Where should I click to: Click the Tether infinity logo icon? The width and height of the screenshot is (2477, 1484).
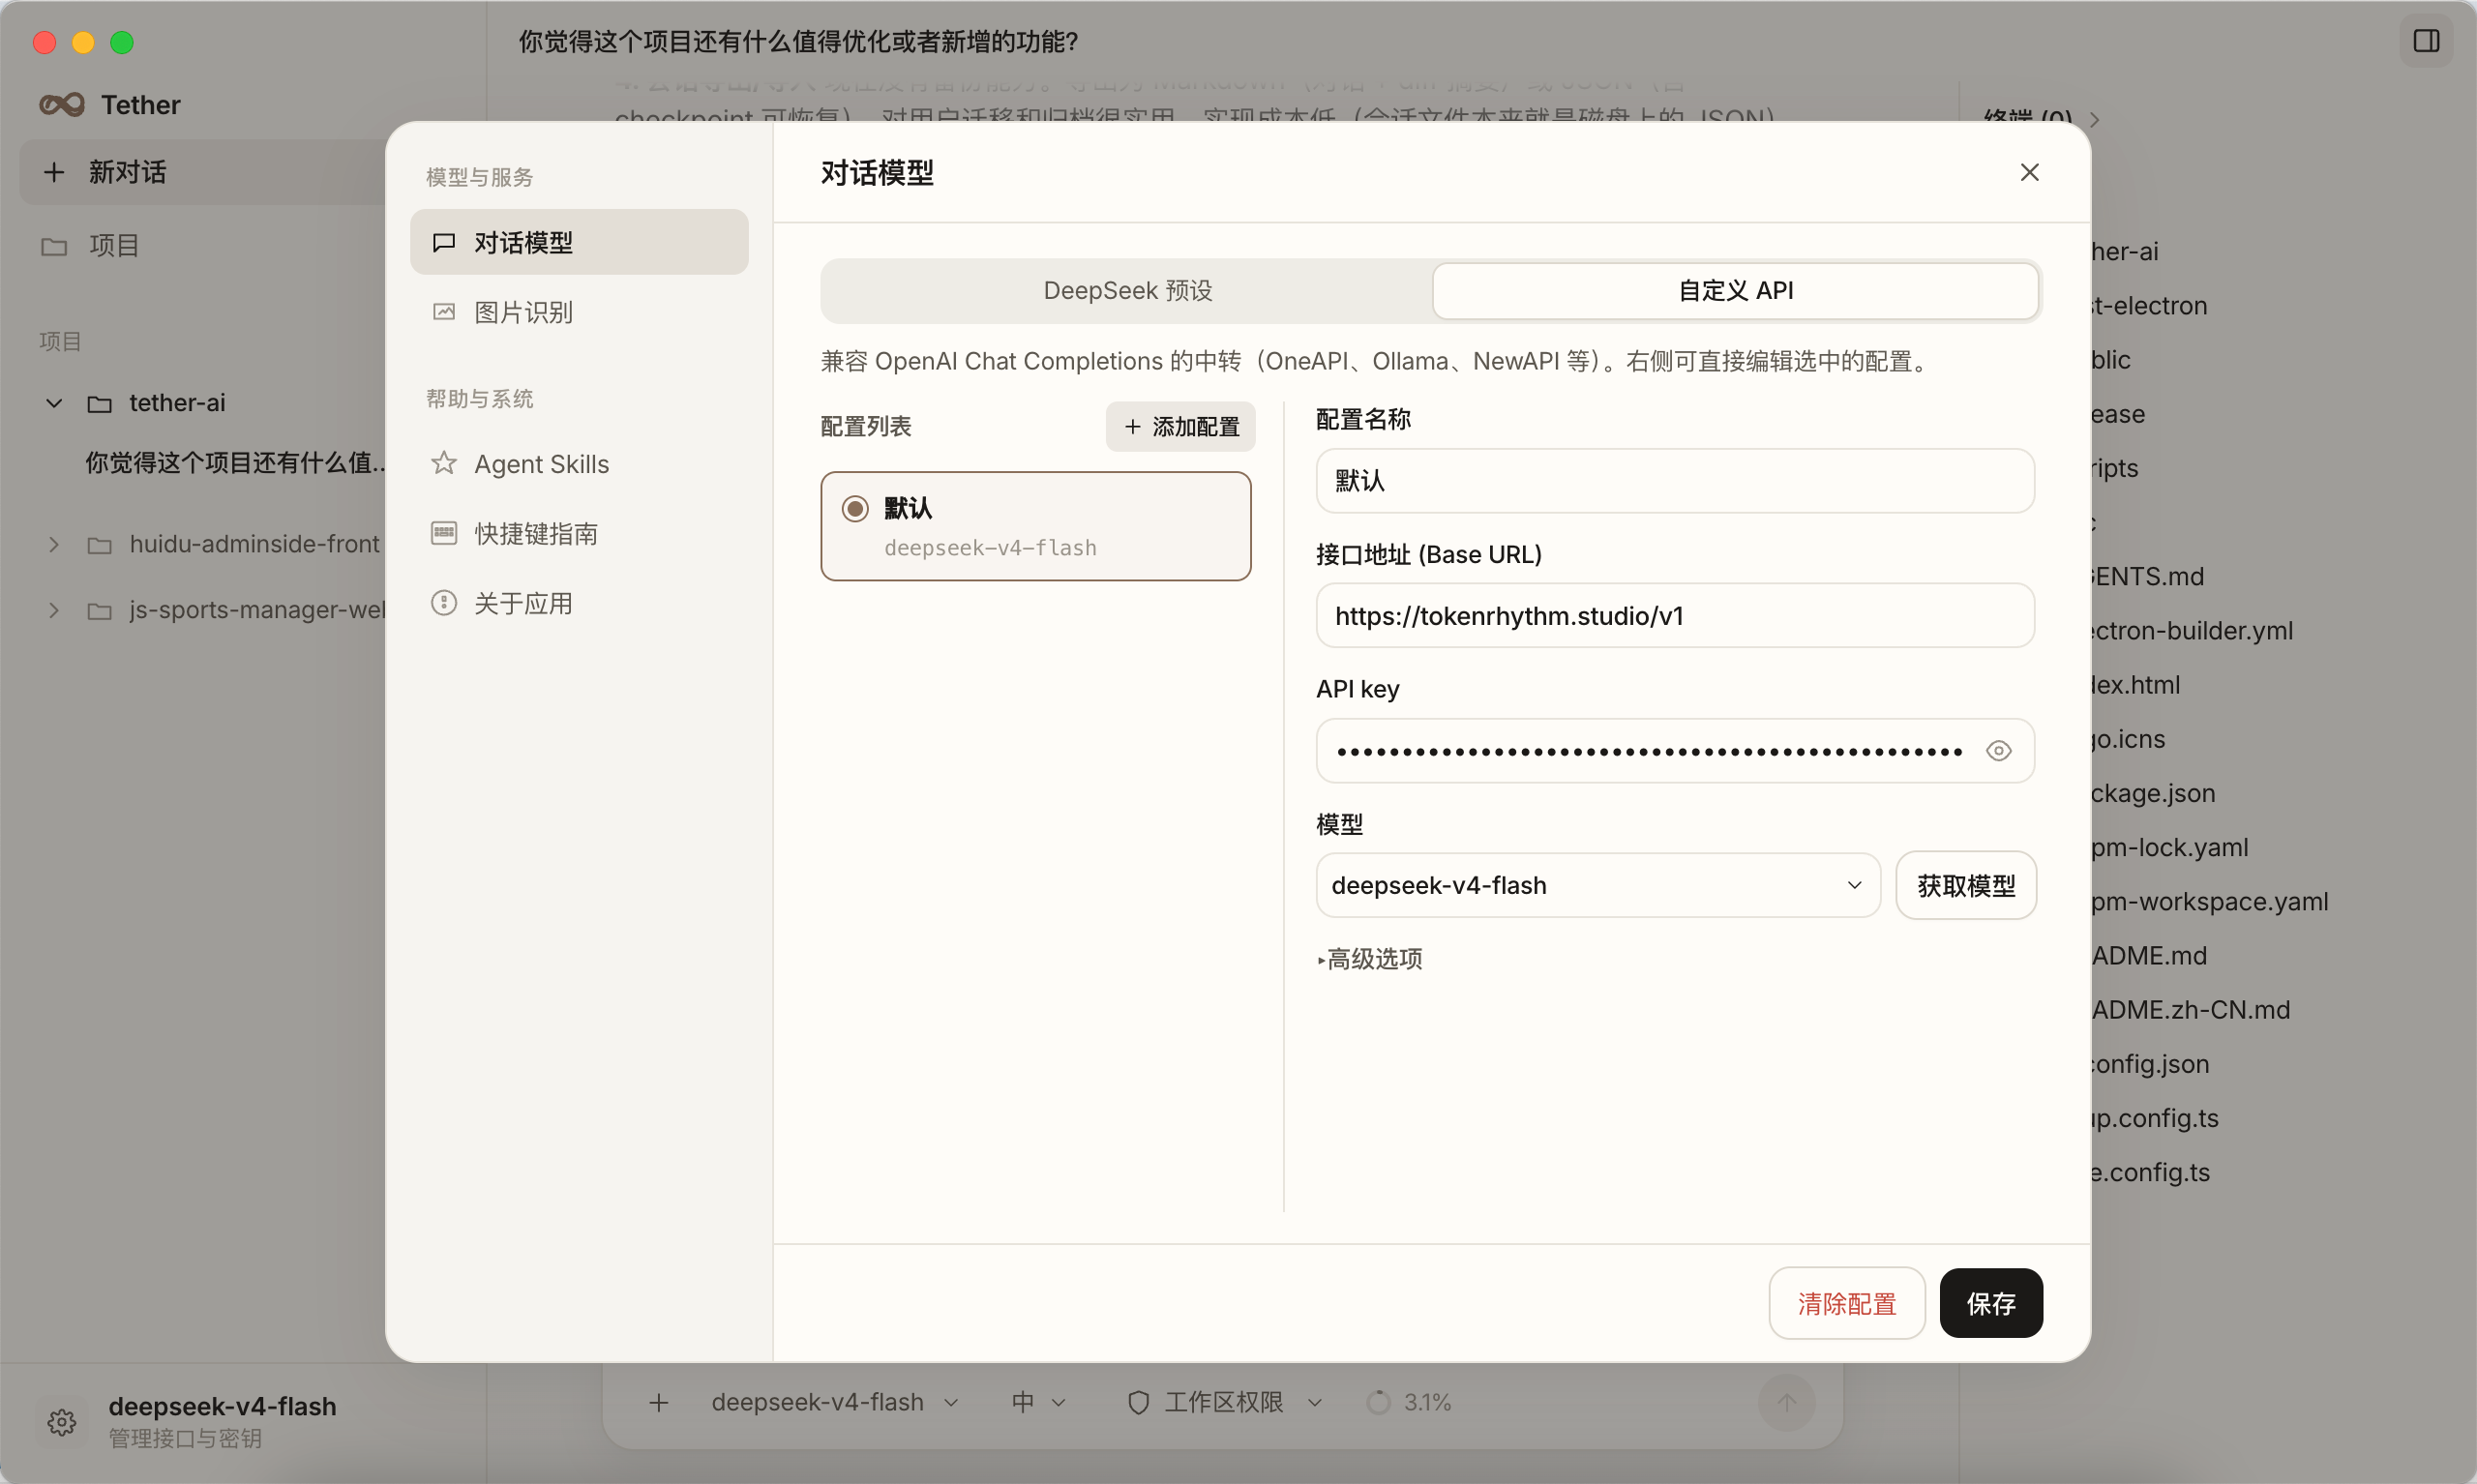(62, 104)
